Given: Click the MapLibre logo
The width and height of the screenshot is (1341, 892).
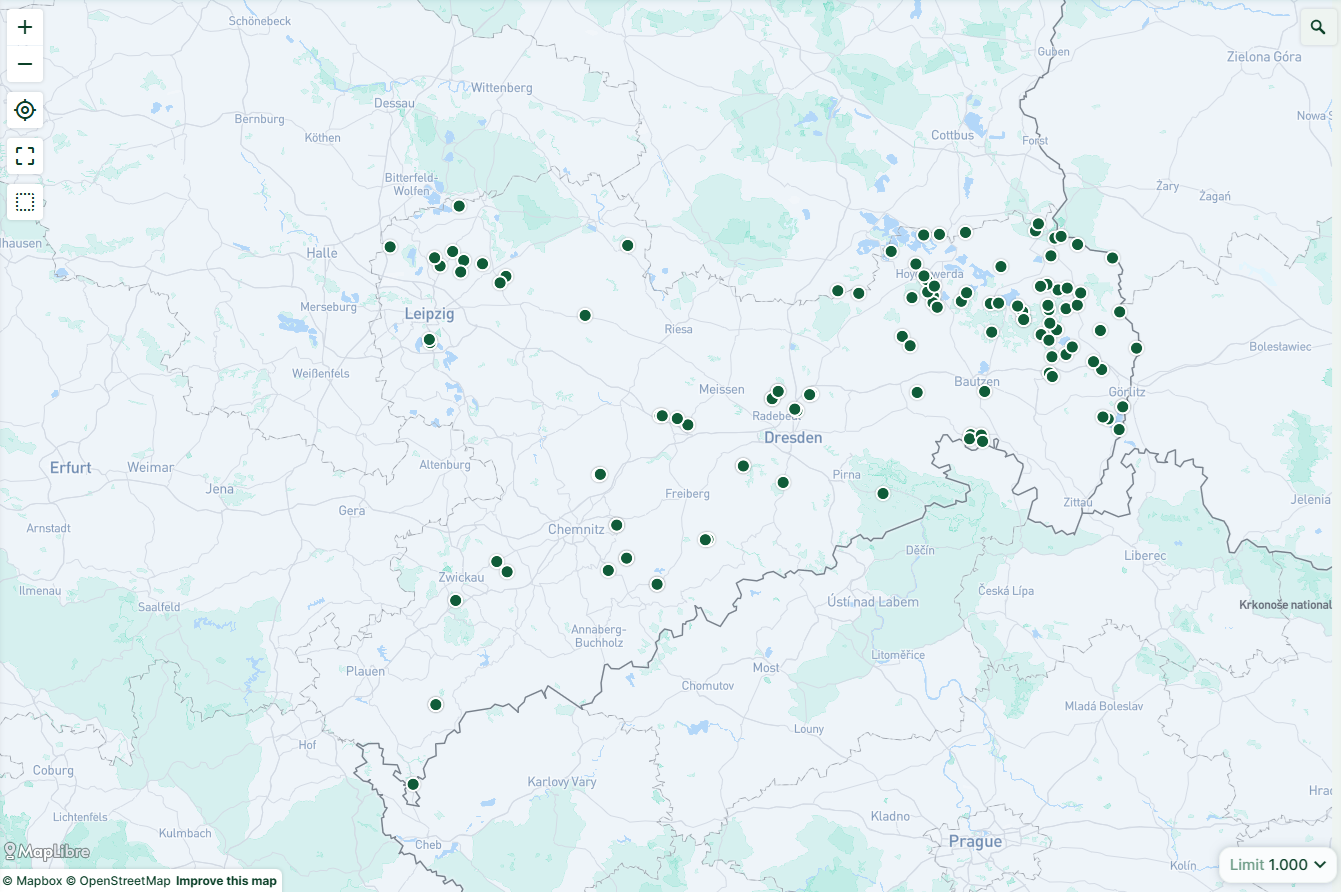Looking at the screenshot, I should pyautogui.click(x=47, y=852).
